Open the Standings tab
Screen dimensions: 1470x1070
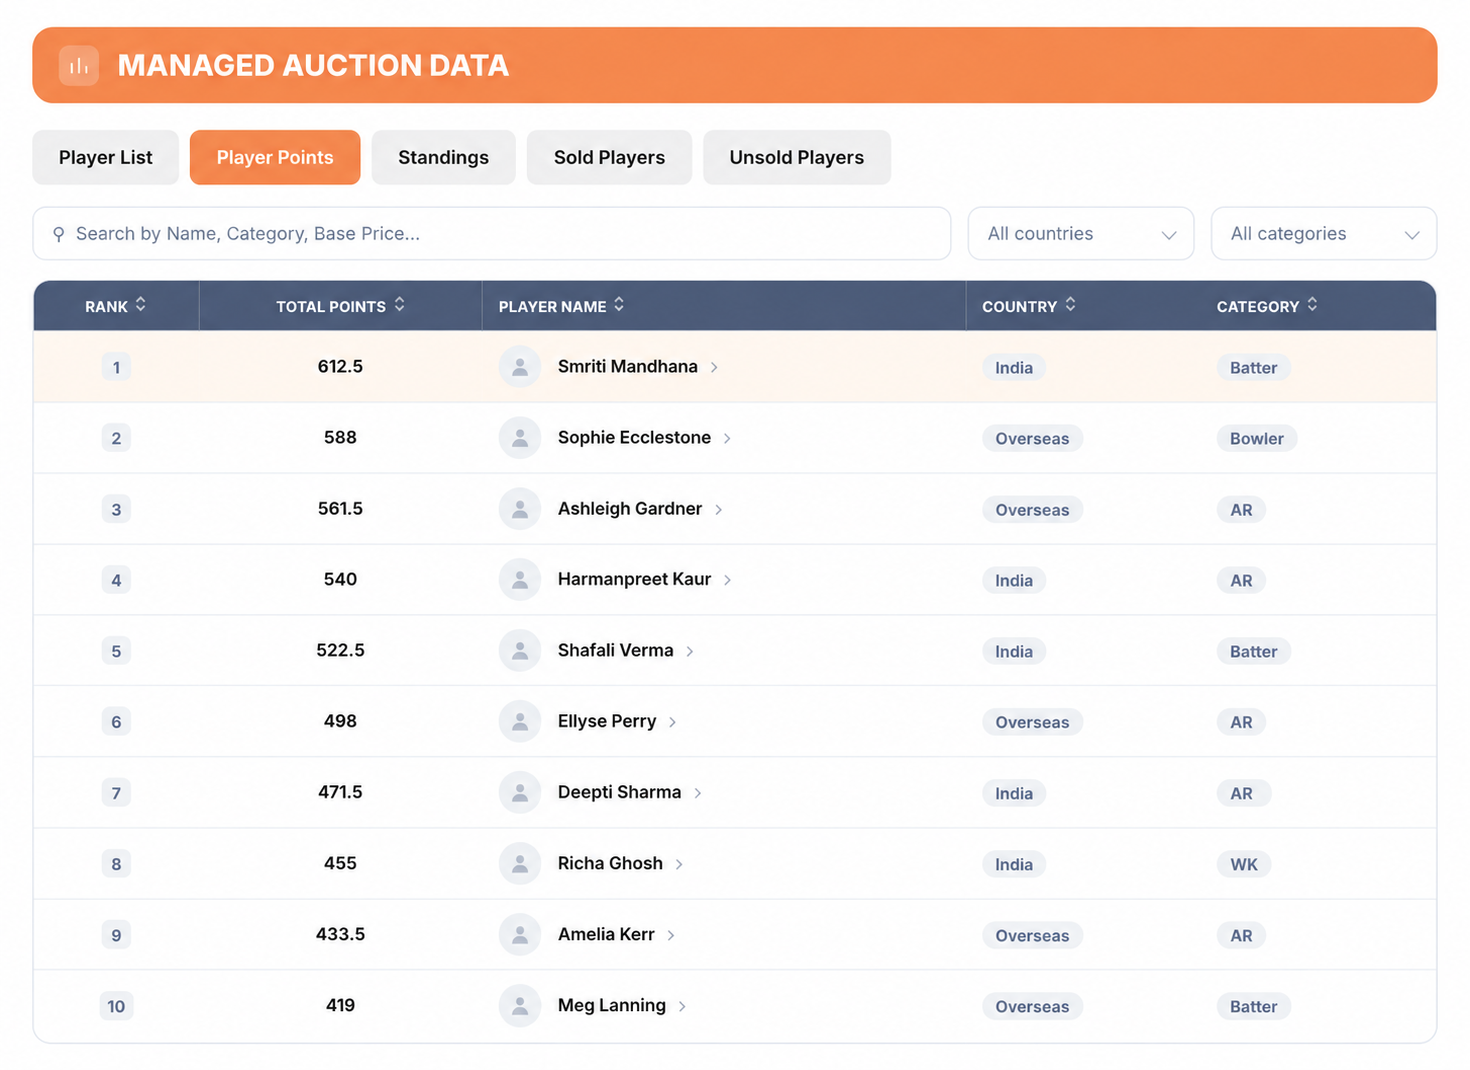[444, 157]
